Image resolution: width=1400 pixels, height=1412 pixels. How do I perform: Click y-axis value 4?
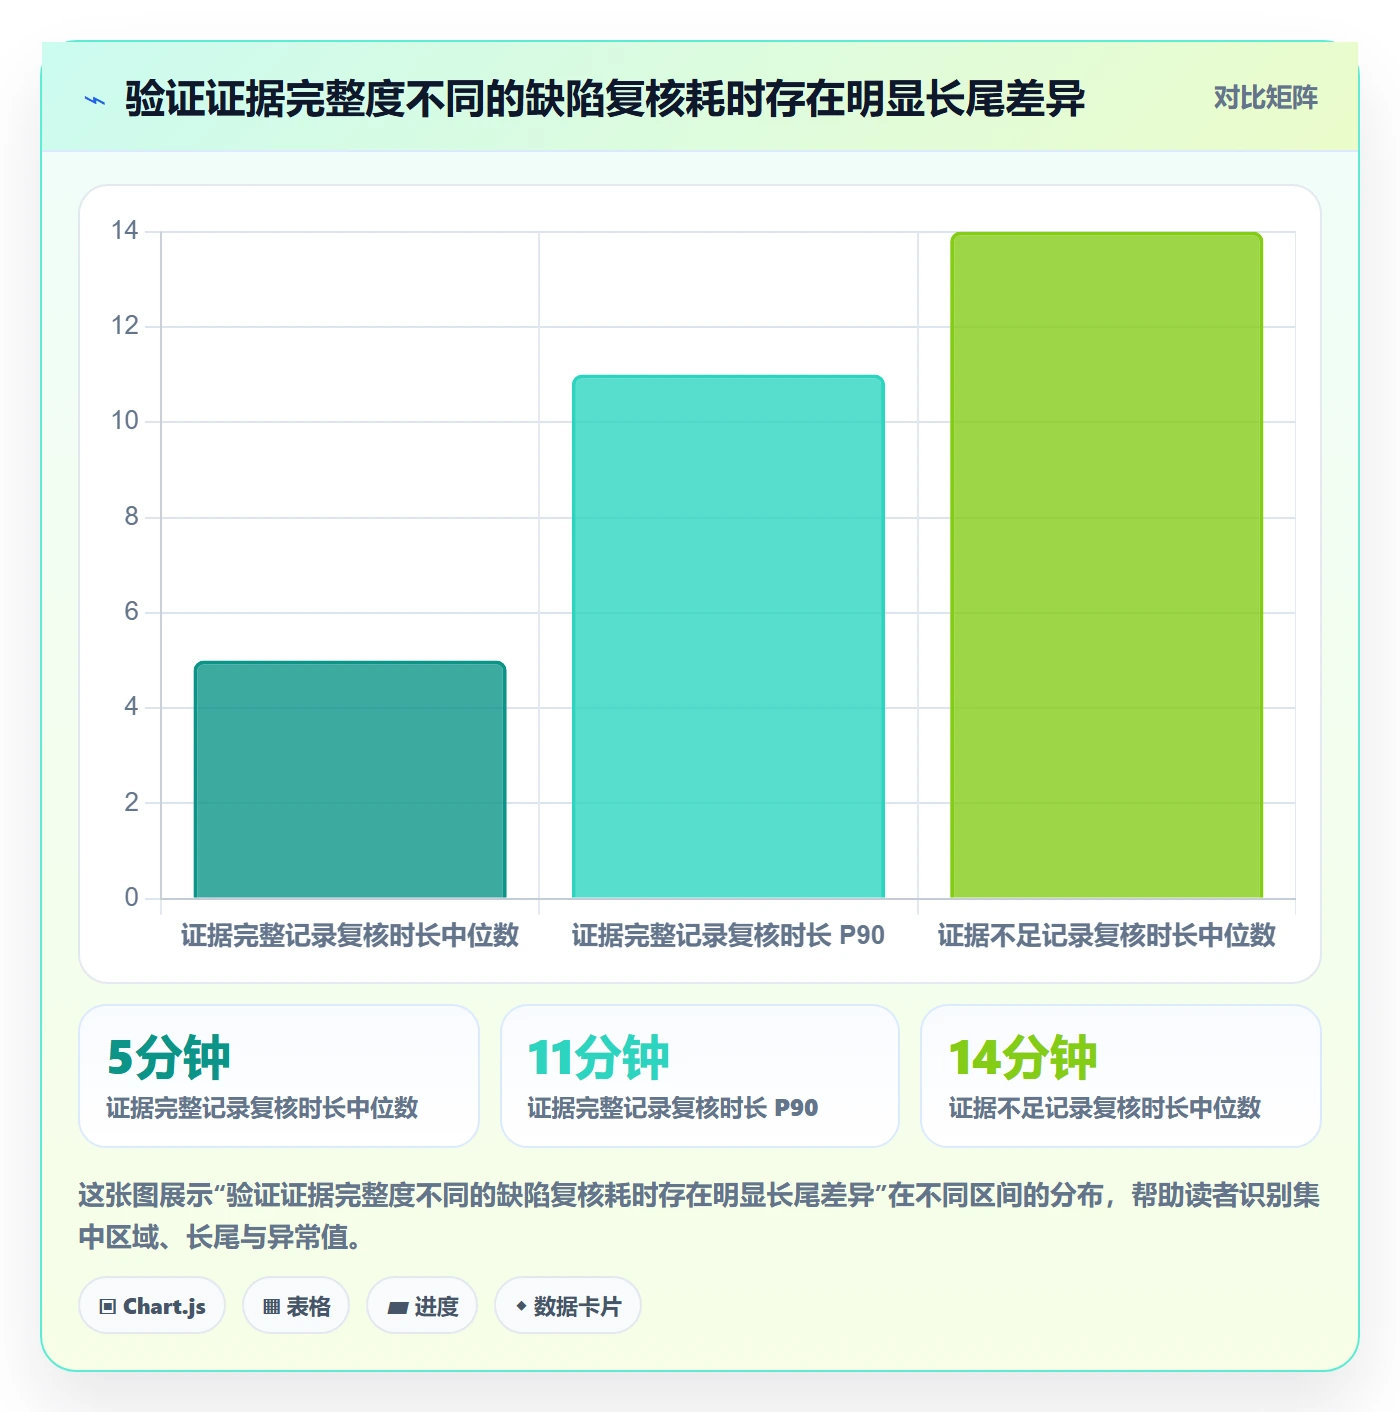131,707
